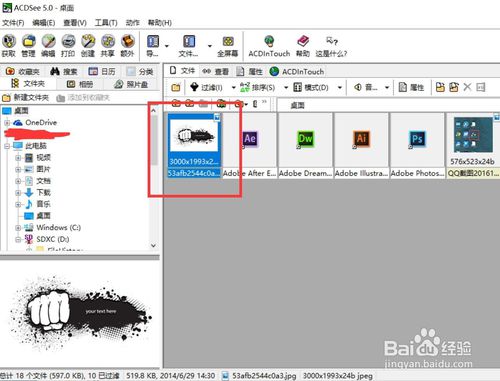This screenshot has width=500, height=381.
Task: Click the rename icon next to delete
Action: click(x=481, y=87)
